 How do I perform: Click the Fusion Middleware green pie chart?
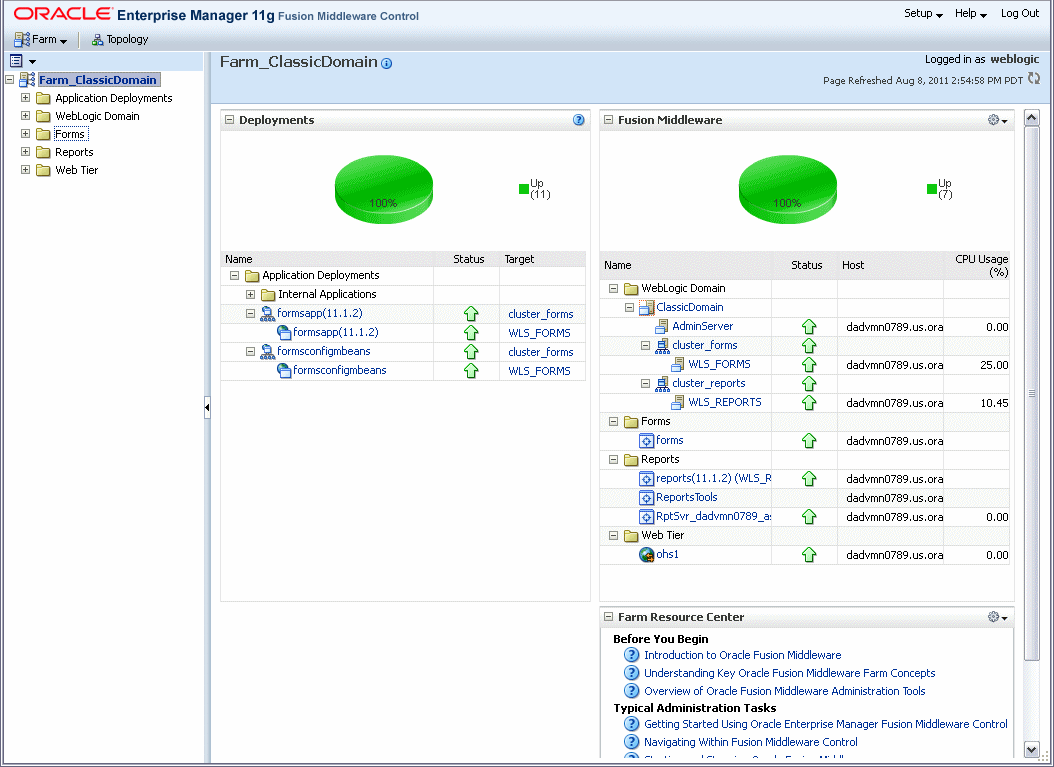click(x=787, y=190)
